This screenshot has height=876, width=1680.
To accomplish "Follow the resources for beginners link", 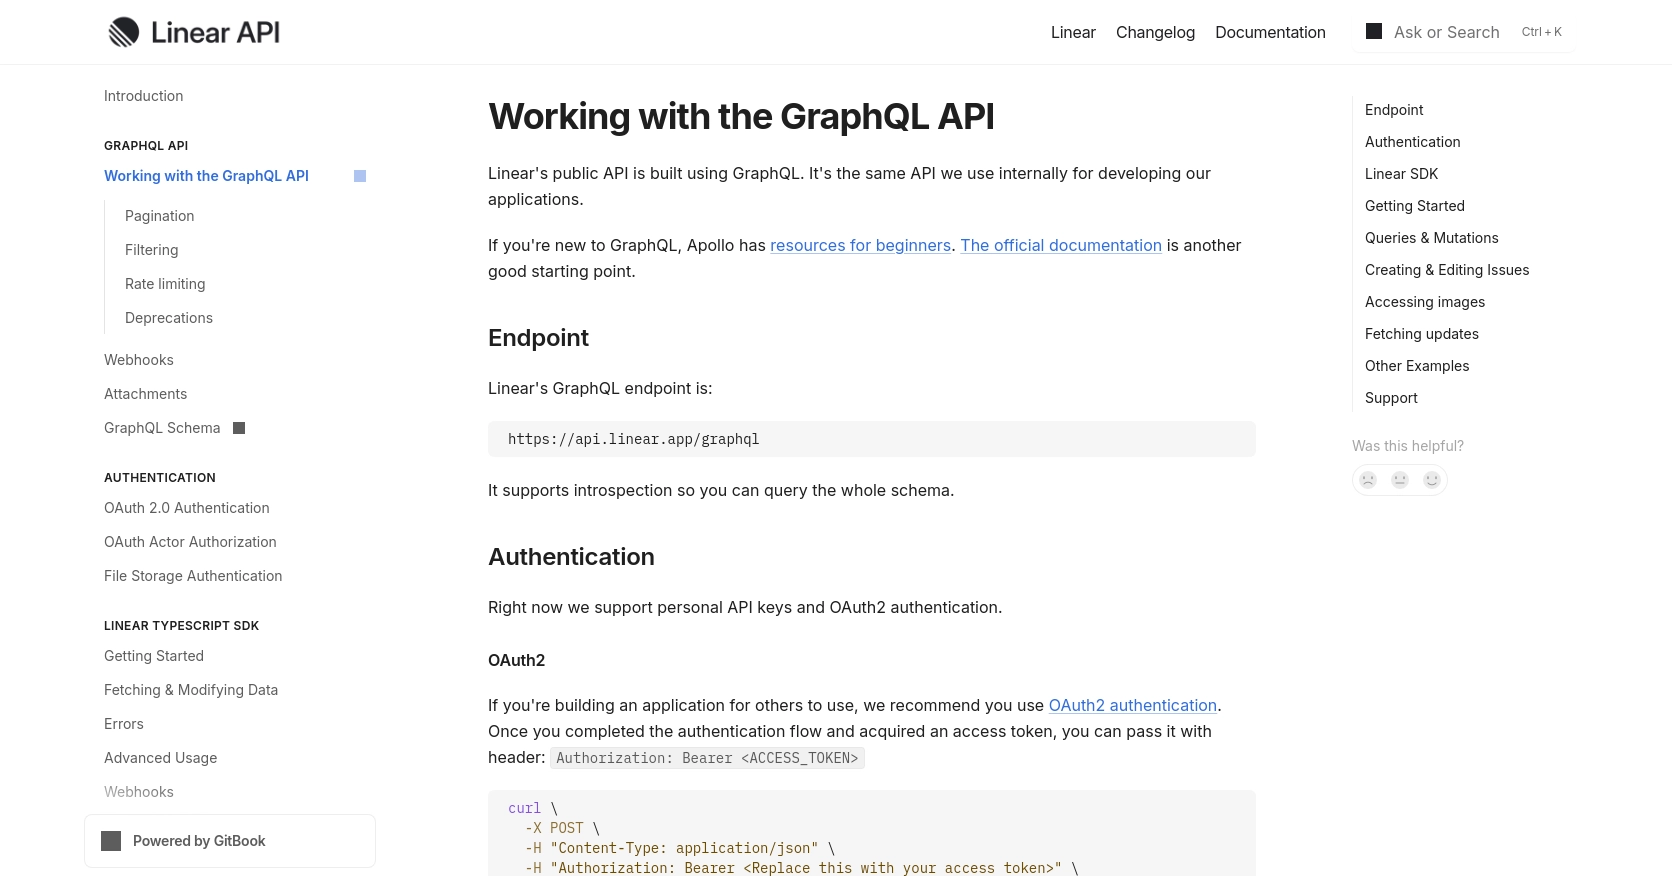I will [860, 245].
